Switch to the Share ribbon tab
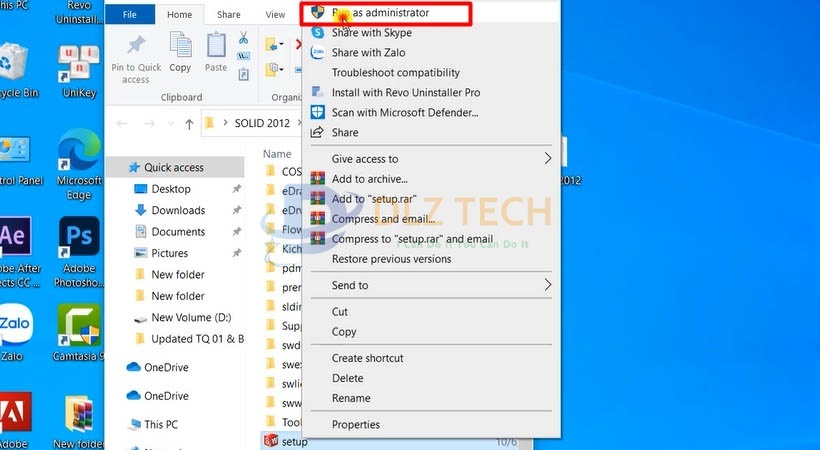 229,15
